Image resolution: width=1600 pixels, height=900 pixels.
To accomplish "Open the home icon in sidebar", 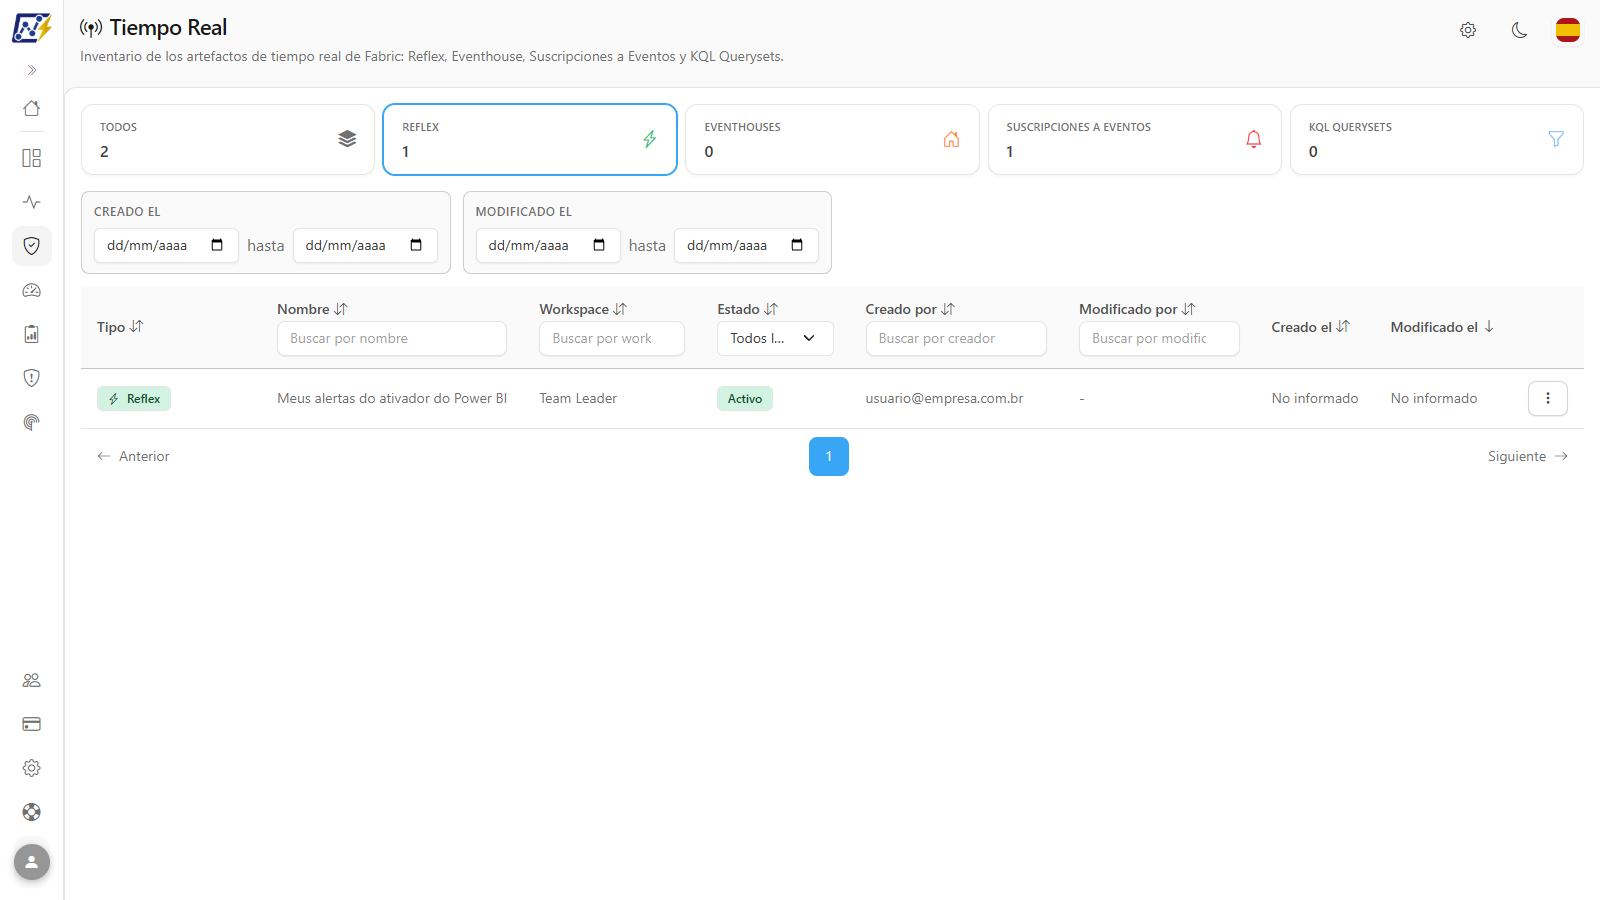I will [x=32, y=108].
